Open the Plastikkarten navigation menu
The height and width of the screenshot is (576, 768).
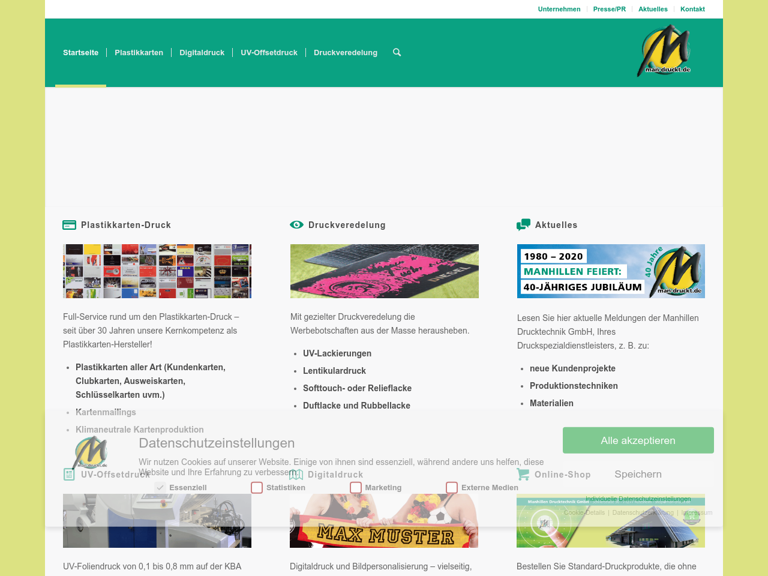coord(138,53)
